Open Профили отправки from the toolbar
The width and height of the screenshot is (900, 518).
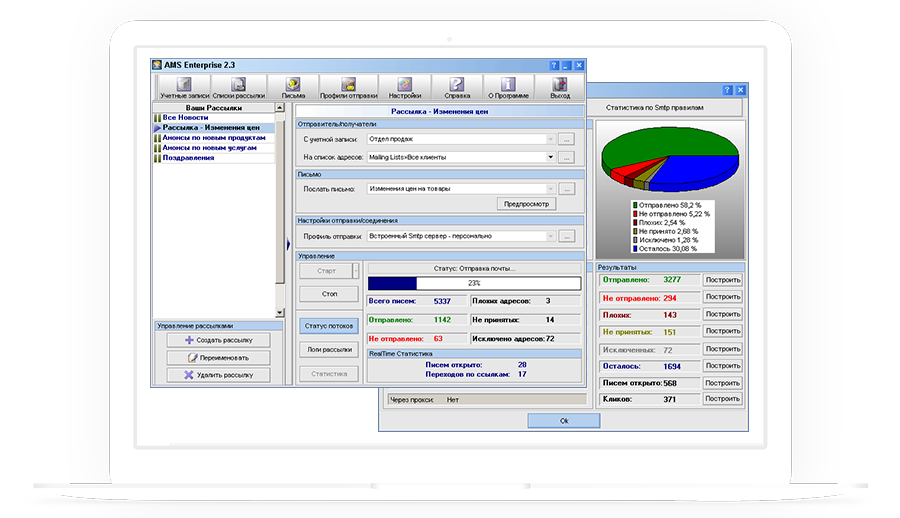pos(347,88)
